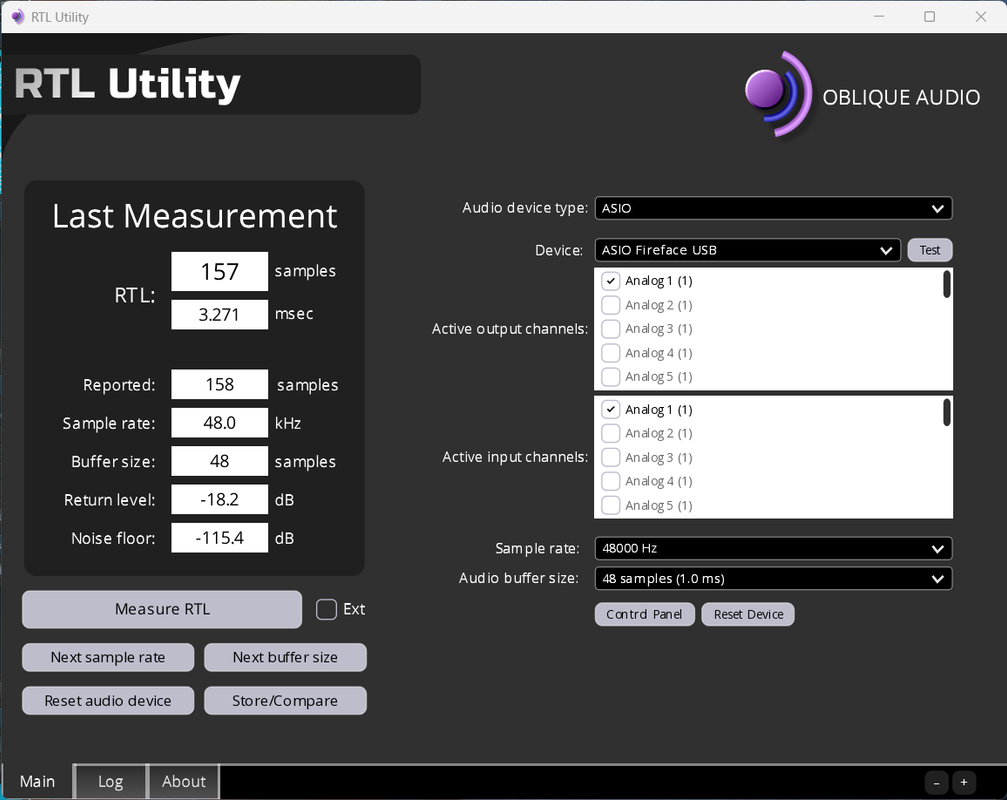The height and width of the screenshot is (800, 1007).
Task: Click the Return level value -18.2
Action: pyautogui.click(x=220, y=500)
